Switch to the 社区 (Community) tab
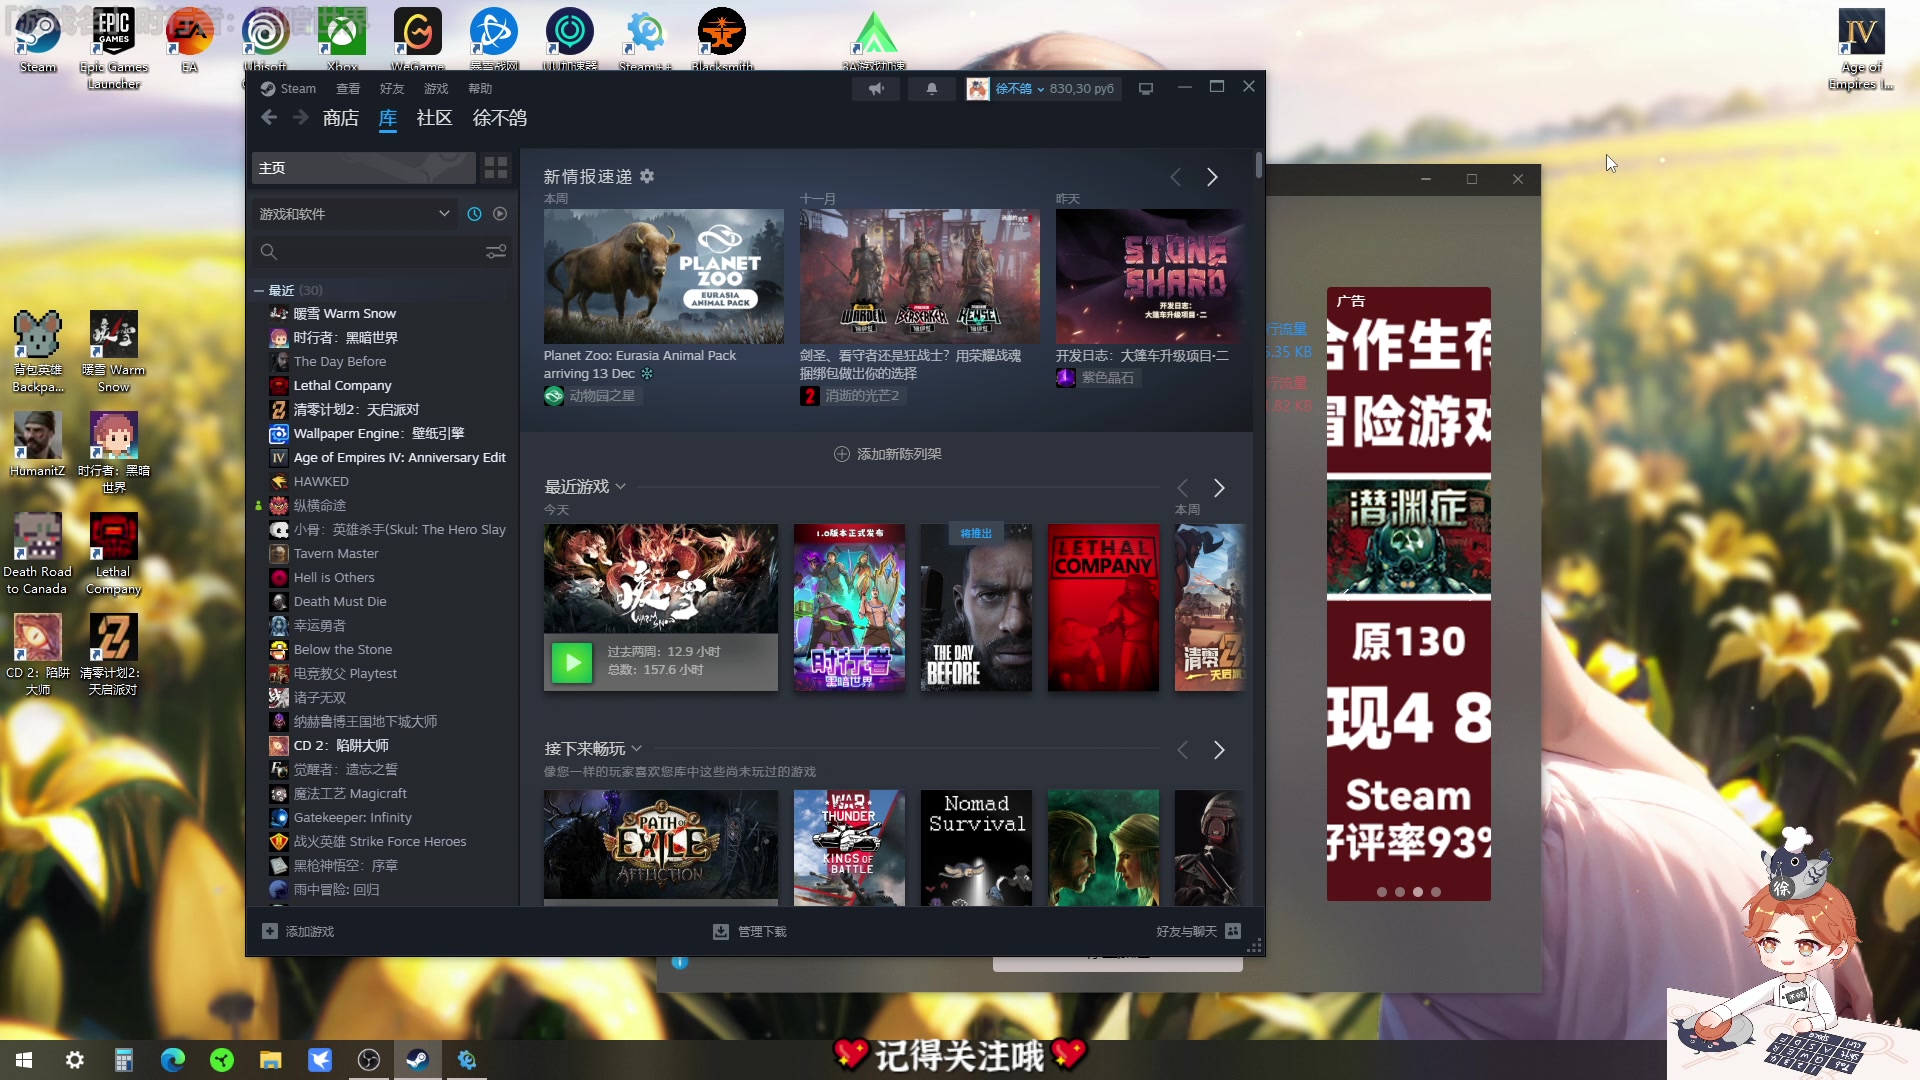Image resolution: width=1920 pixels, height=1080 pixels. [434, 118]
